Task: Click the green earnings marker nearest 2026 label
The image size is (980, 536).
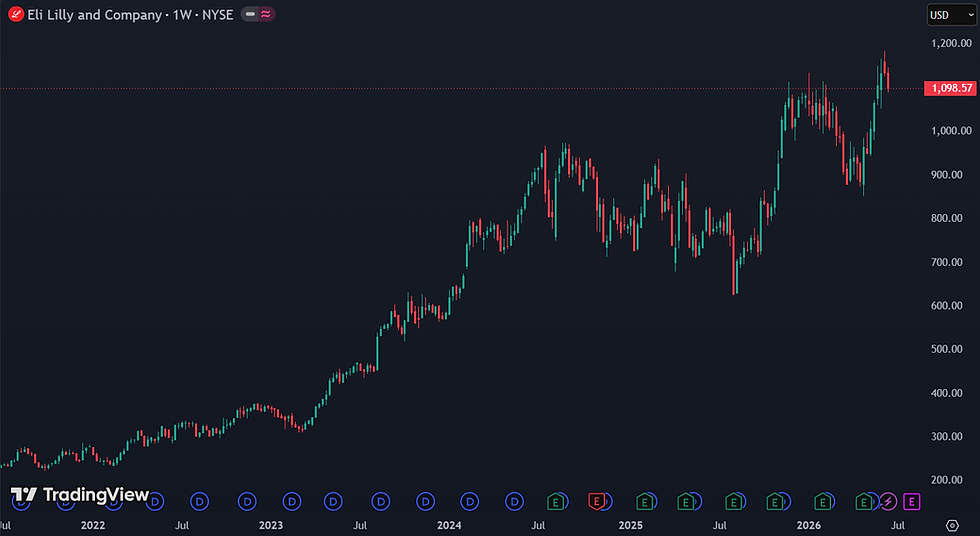Action: (x=822, y=501)
